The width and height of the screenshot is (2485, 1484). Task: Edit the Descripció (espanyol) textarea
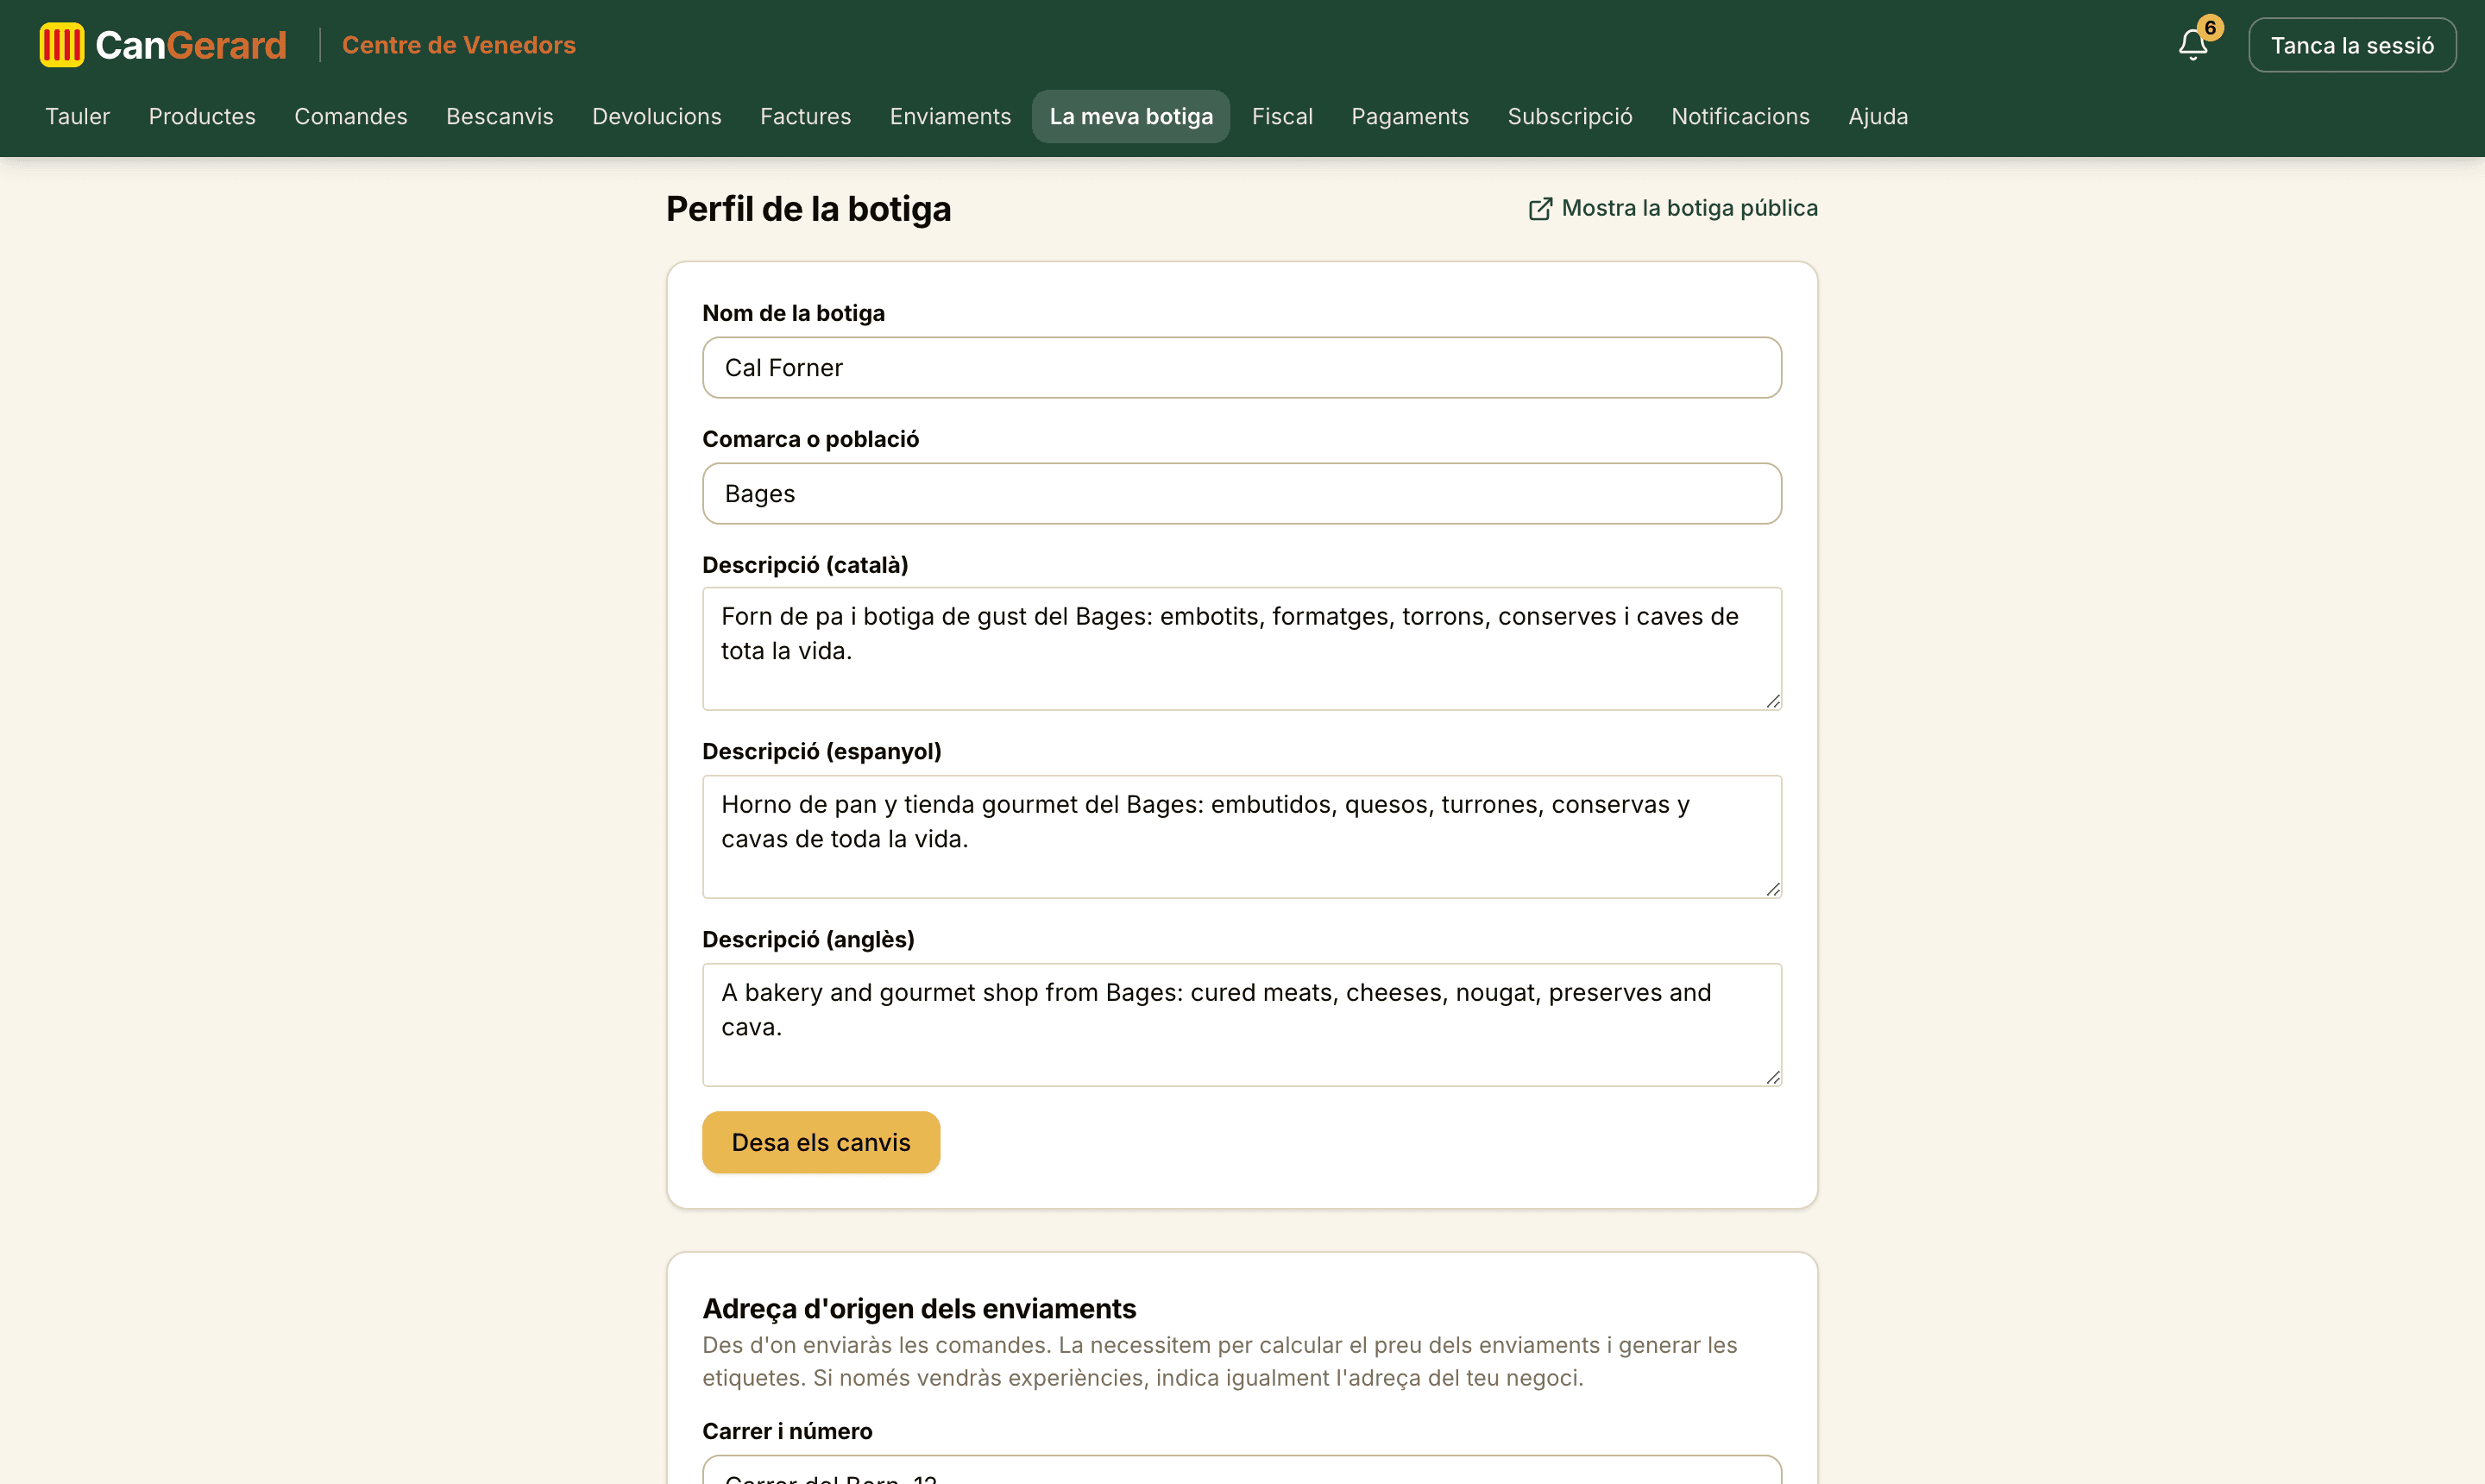coord(1242,837)
